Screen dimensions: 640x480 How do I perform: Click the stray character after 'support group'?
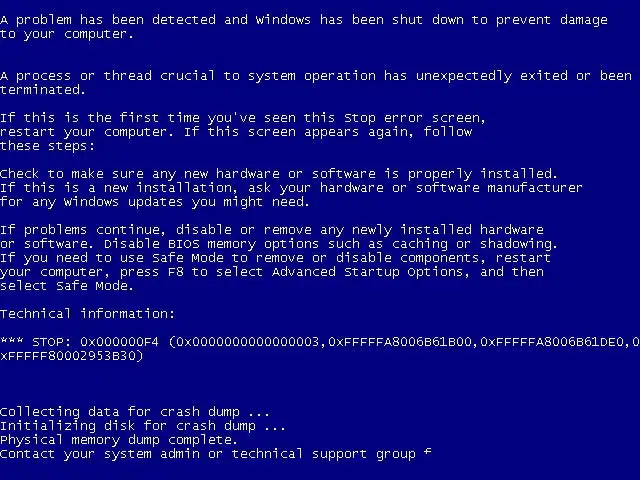tap(427, 452)
